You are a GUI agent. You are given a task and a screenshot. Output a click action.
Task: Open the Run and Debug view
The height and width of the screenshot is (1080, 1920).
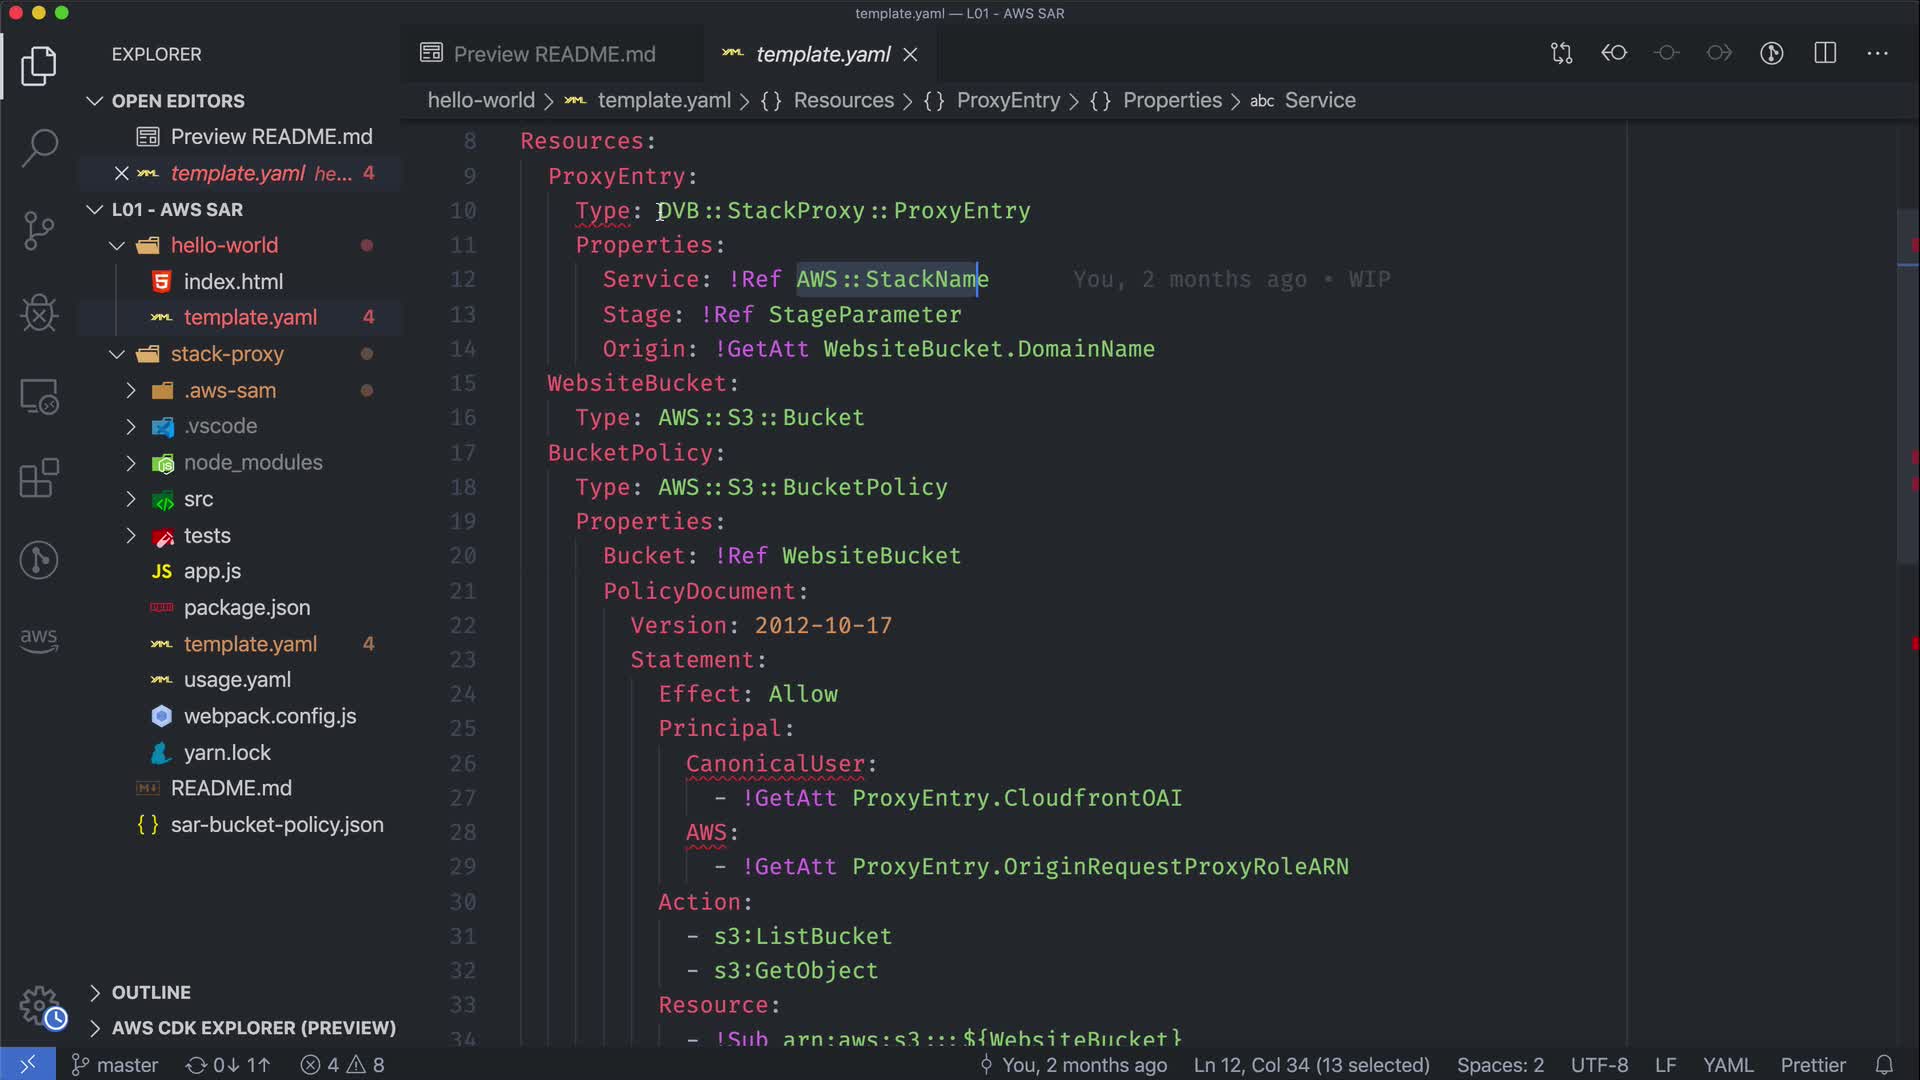(x=39, y=314)
